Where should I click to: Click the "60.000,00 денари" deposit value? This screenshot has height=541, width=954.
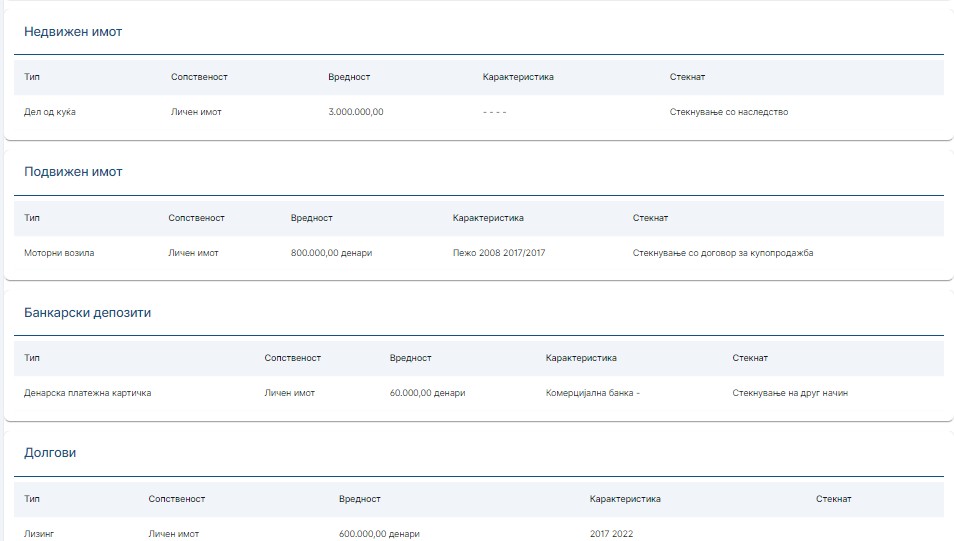427,393
